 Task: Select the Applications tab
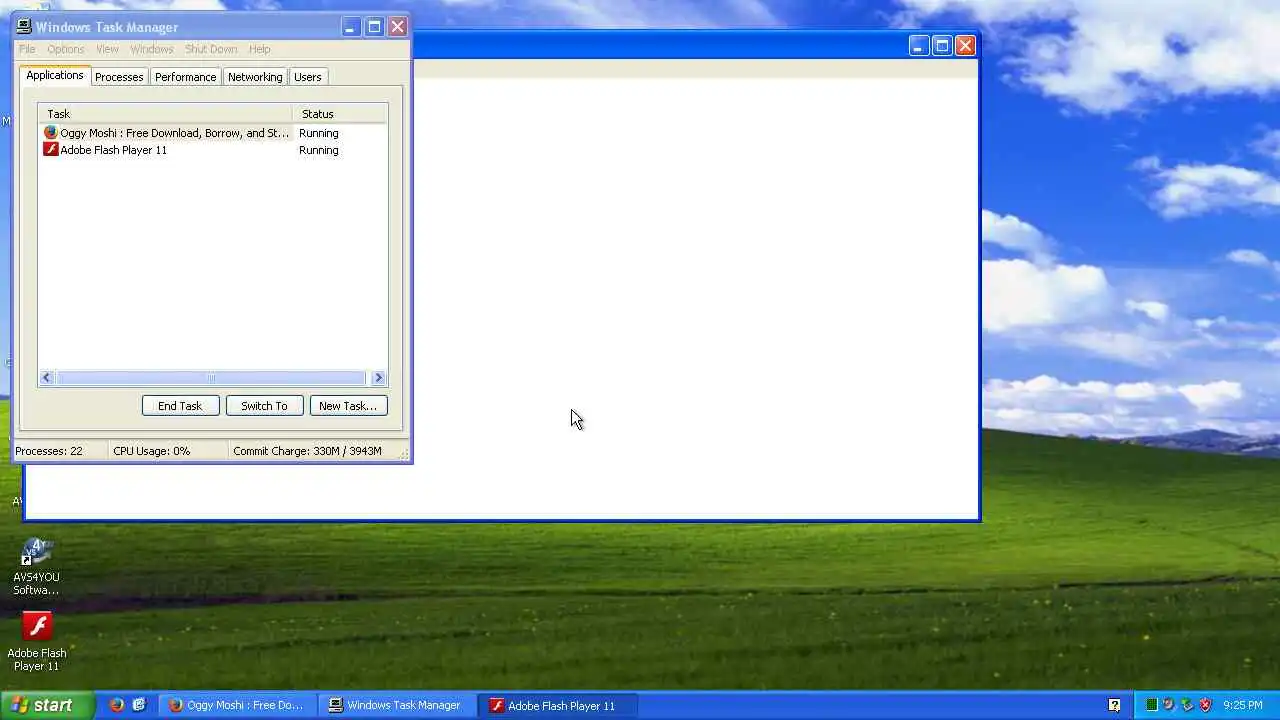[x=55, y=75]
